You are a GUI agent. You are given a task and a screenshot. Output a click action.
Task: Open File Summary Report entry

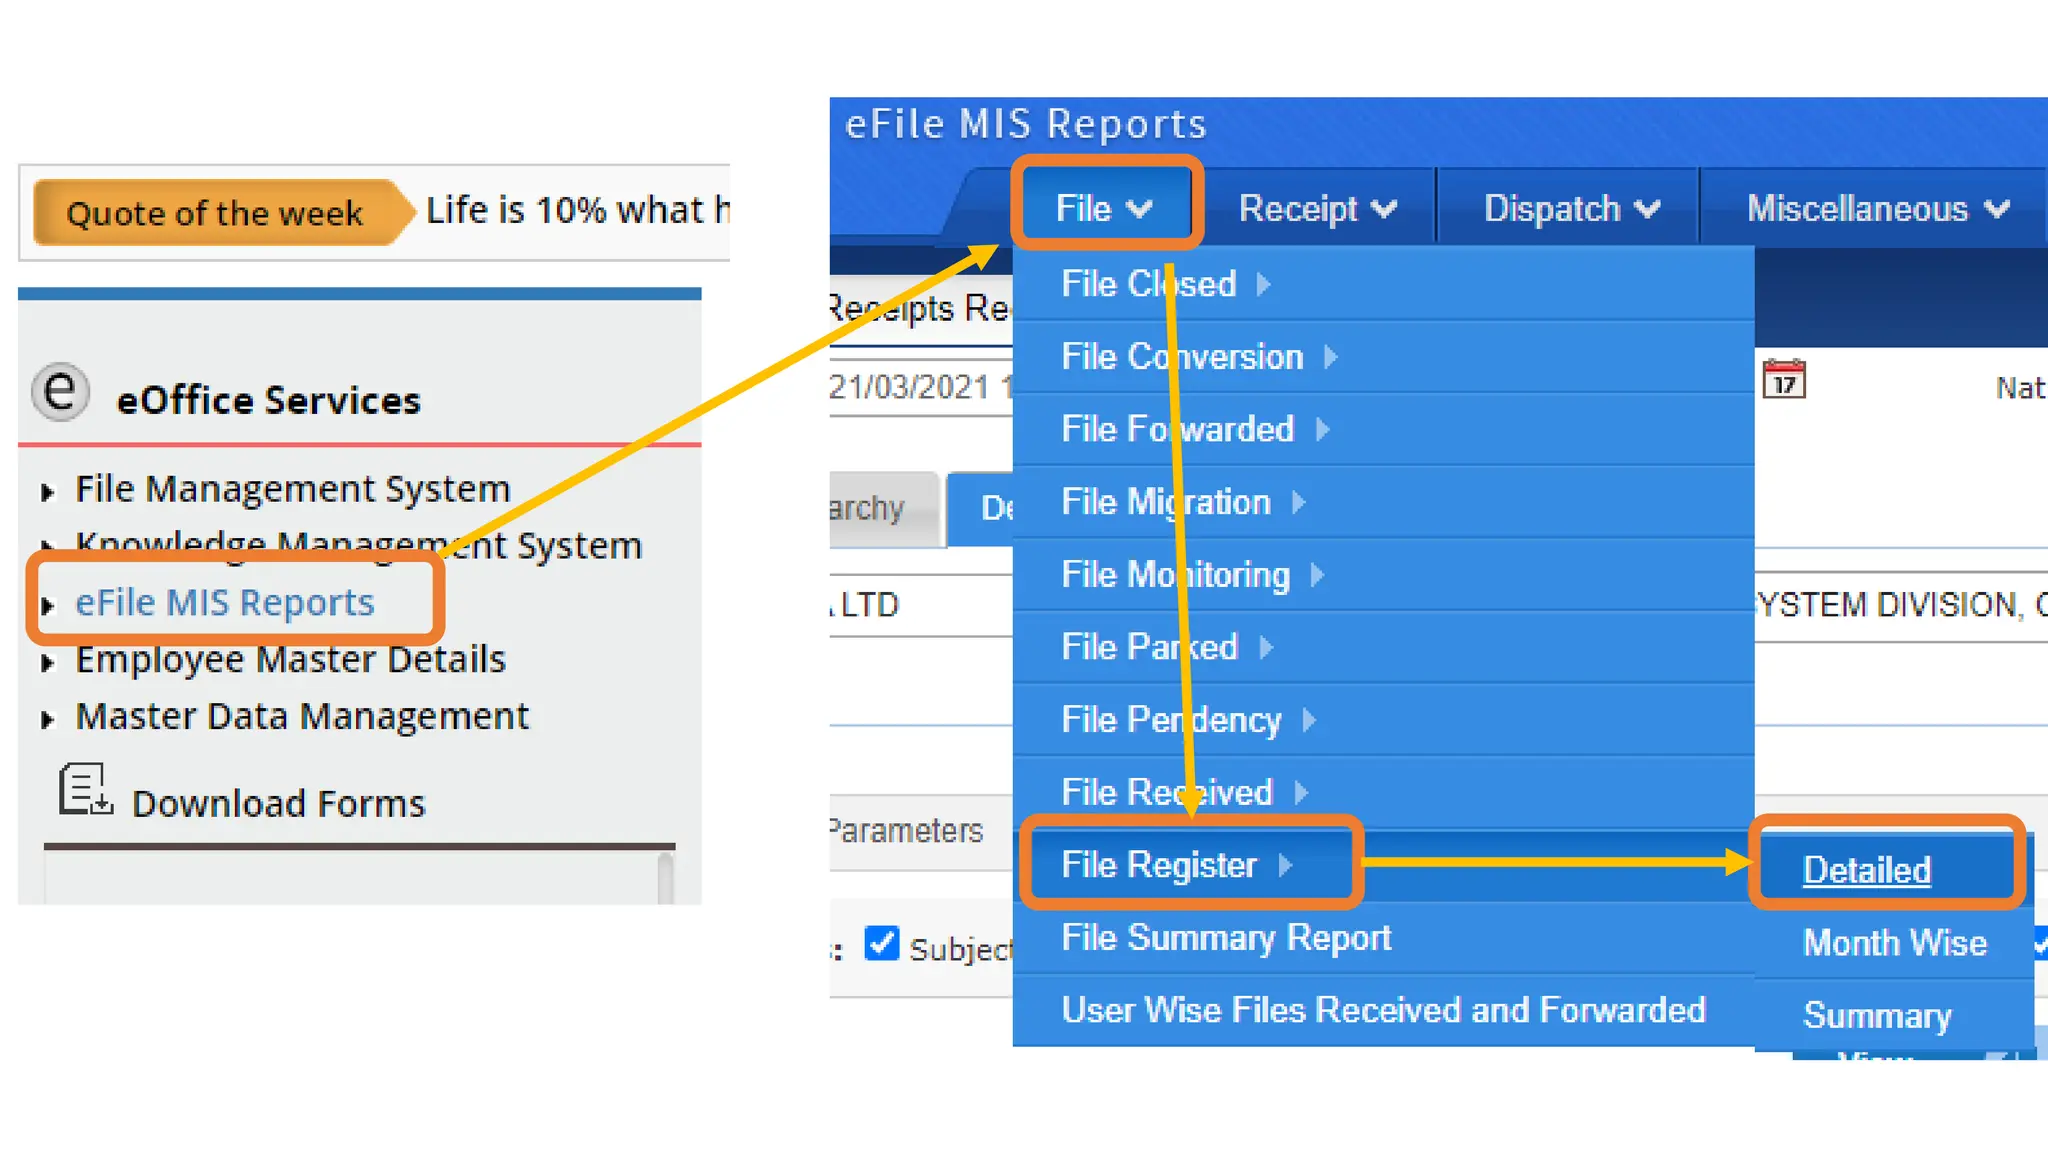tap(1226, 938)
